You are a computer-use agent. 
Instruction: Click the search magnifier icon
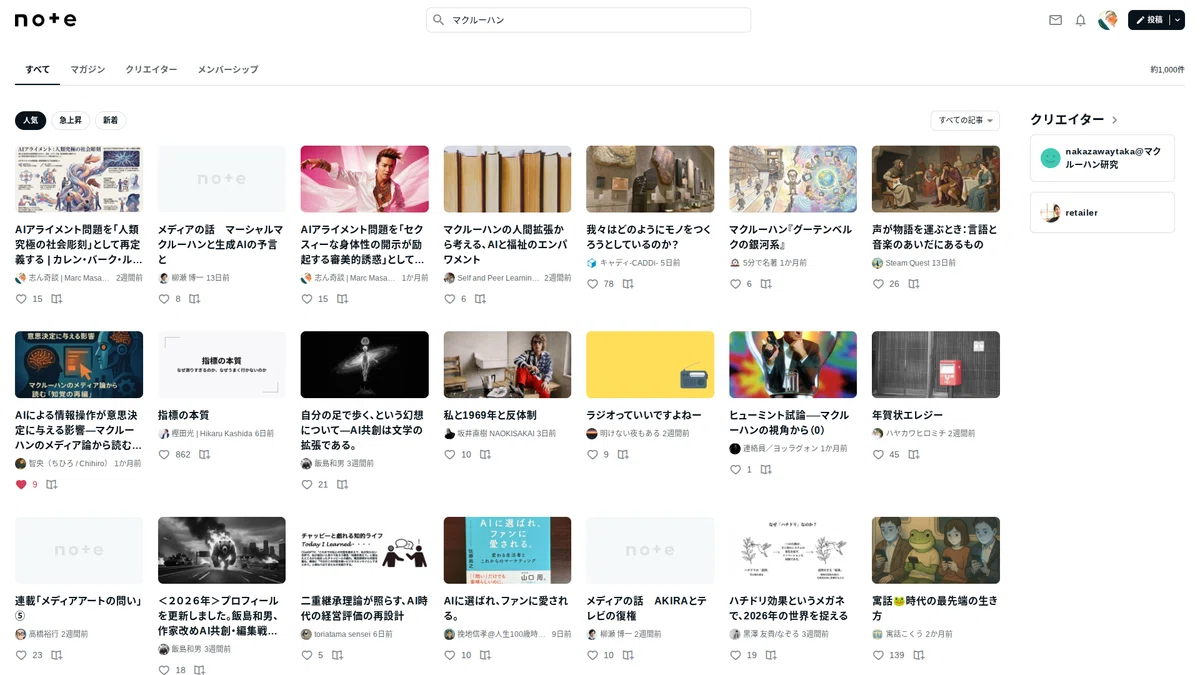click(x=438, y=20)
